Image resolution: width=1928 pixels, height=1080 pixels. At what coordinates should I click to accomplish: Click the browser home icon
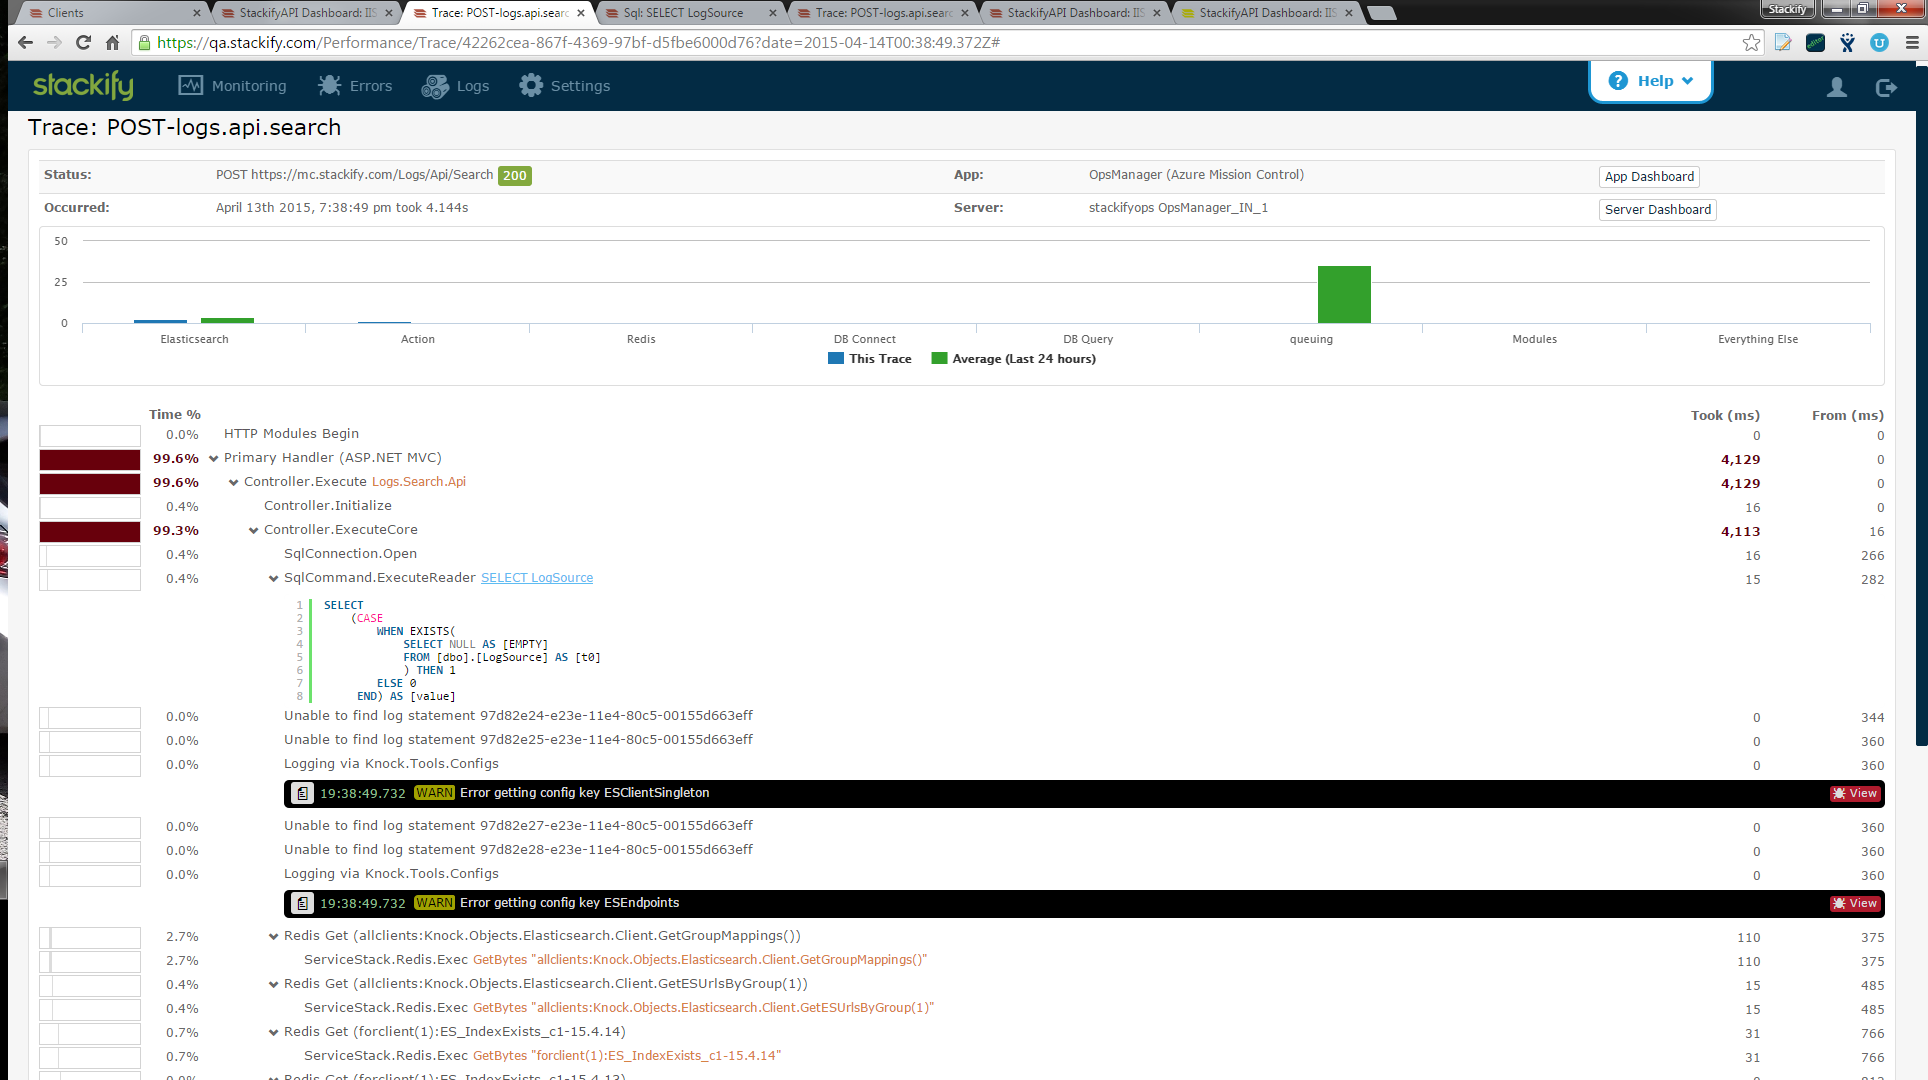click(112, 42)
